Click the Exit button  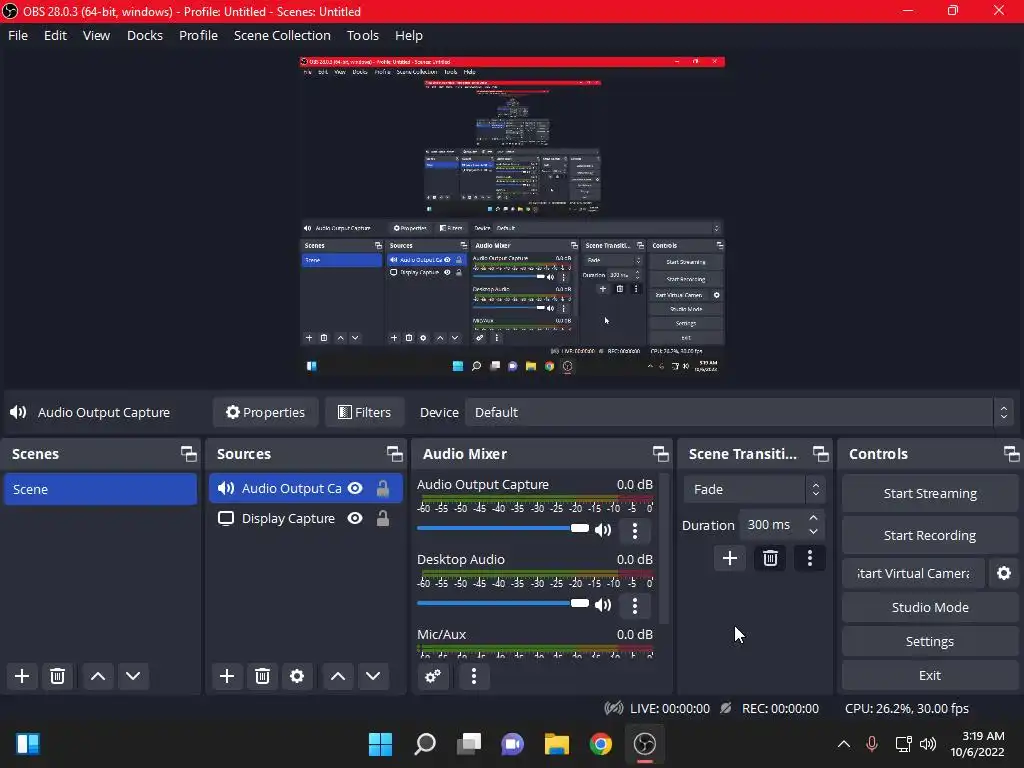pos(930,675)
